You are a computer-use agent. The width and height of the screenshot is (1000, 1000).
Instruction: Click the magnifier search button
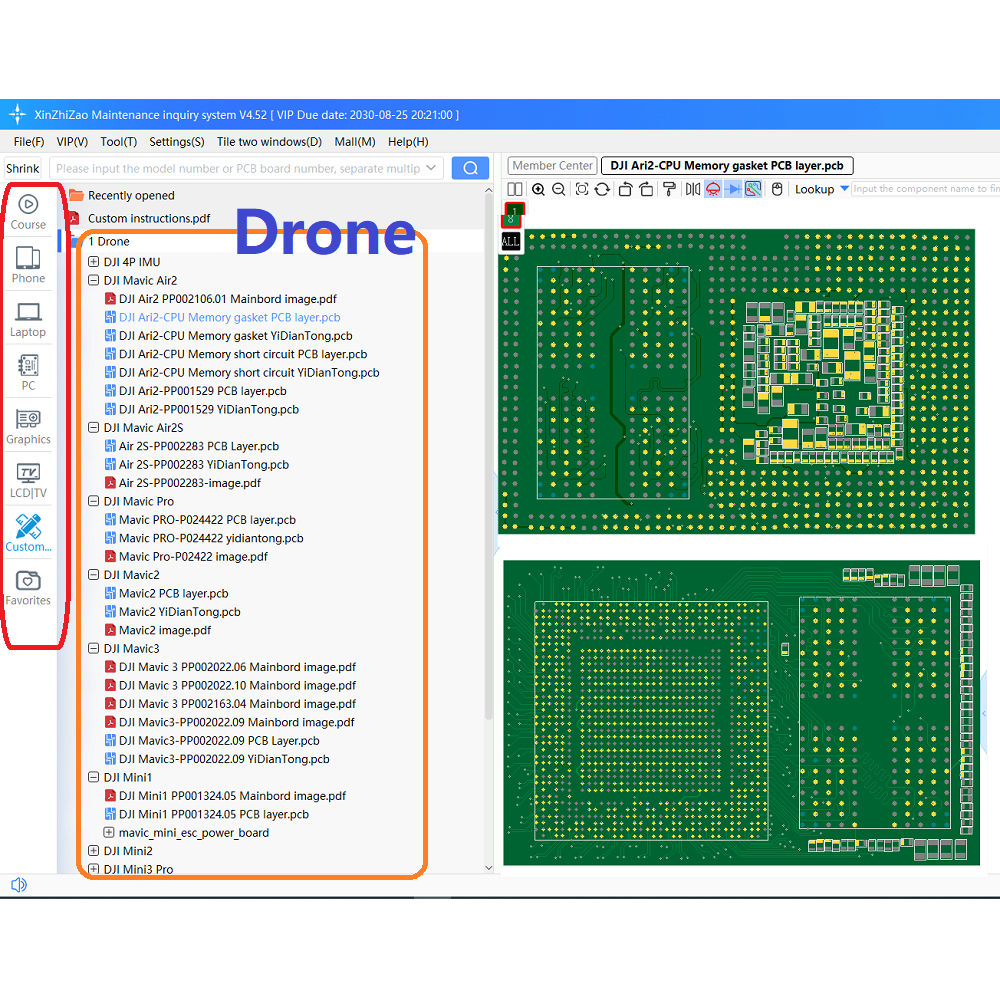tap(471, 168)
